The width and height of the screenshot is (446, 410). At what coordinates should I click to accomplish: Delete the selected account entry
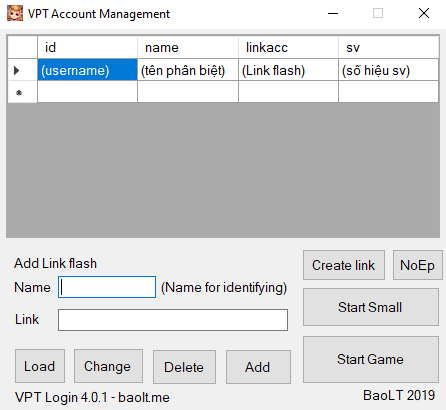[x=184, y=367]
